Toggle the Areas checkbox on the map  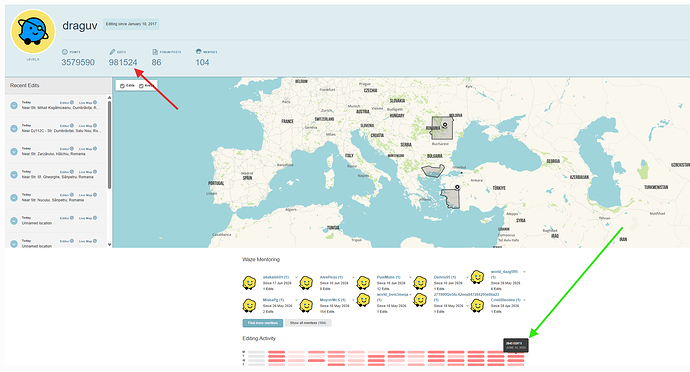141,86
